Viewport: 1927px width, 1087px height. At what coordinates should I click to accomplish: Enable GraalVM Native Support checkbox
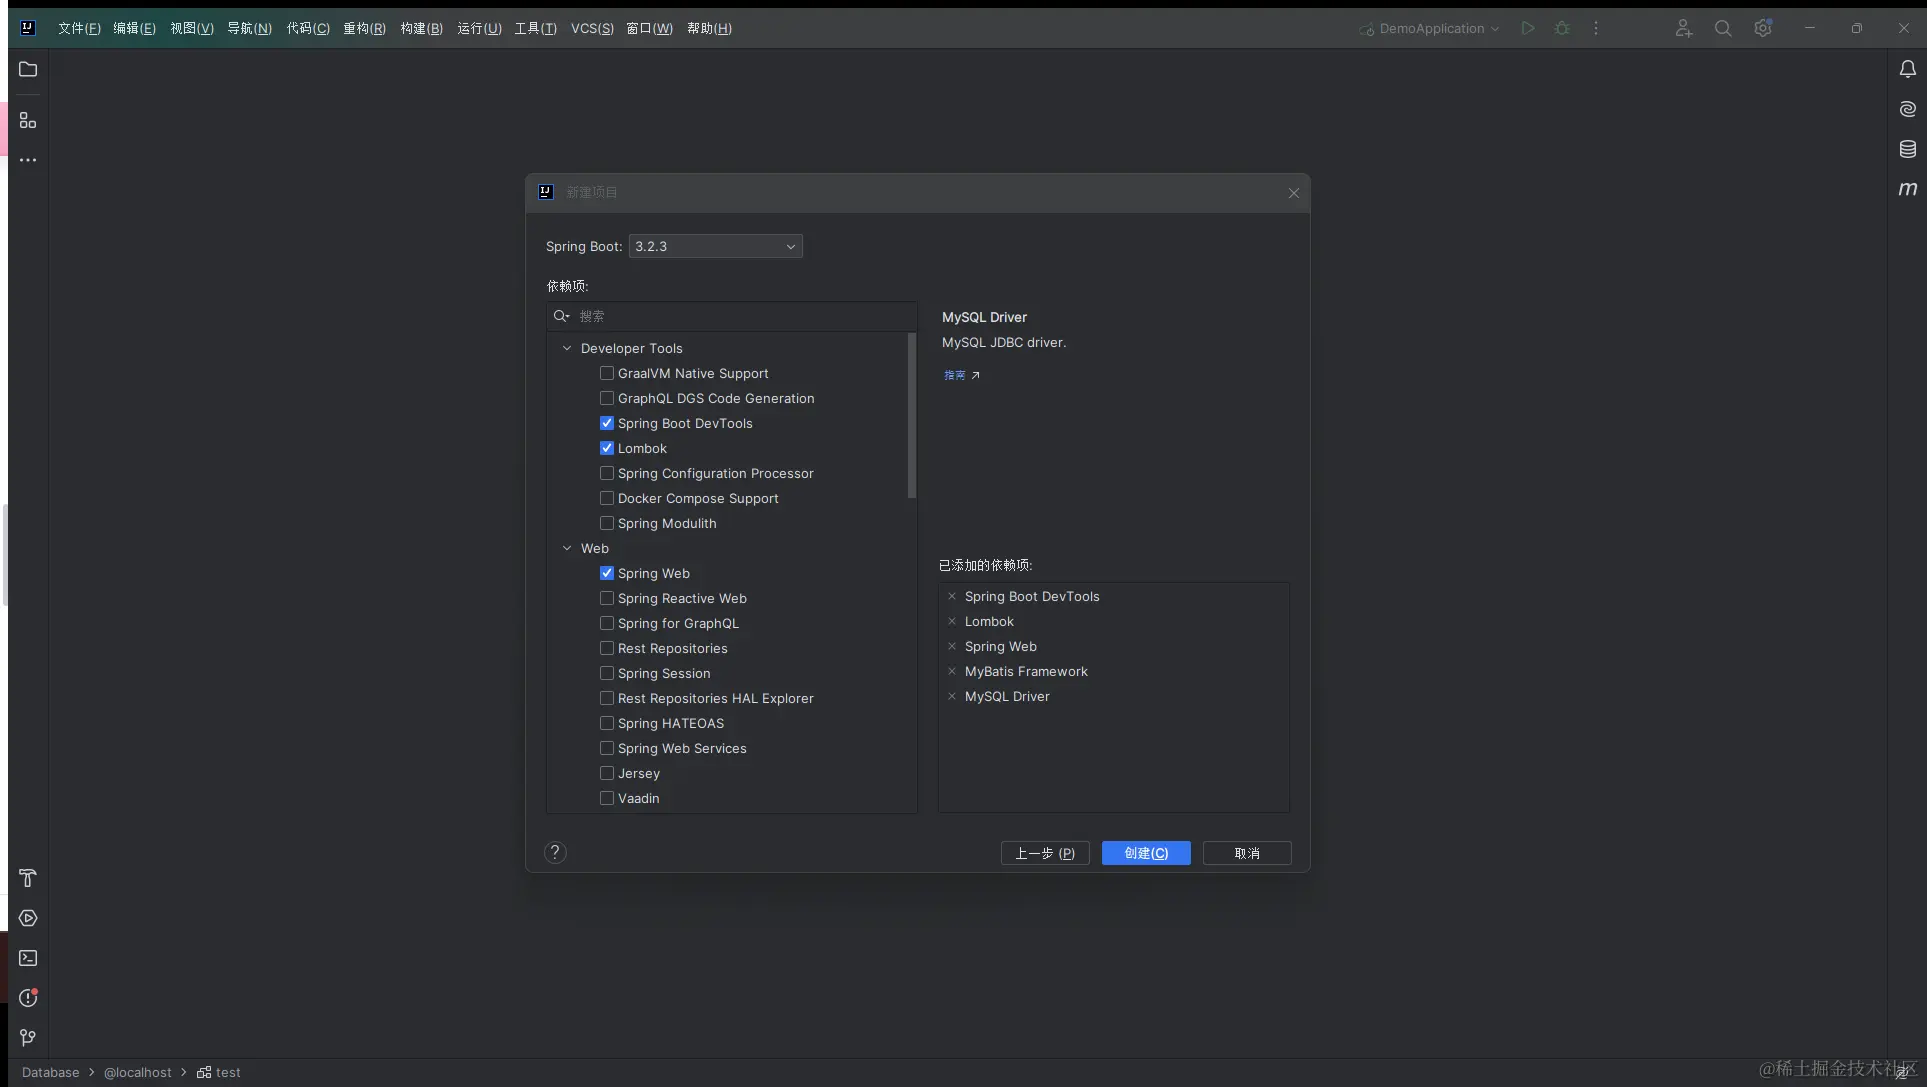pos(607,373)
